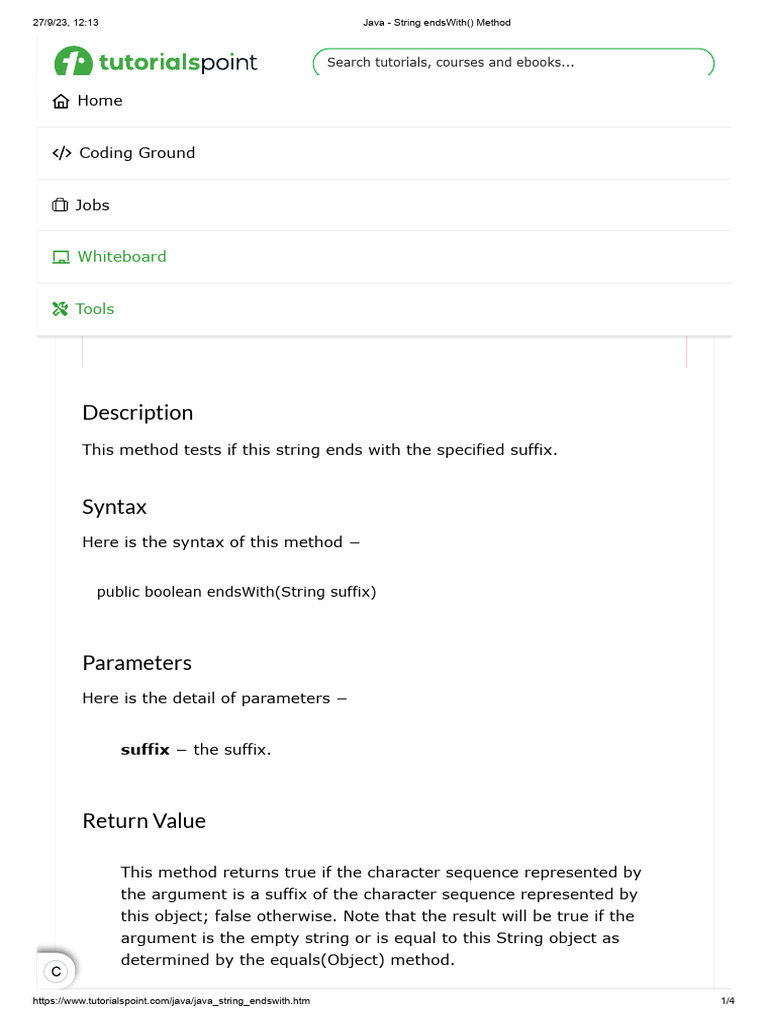Click the Tools wrench icon
Viewport: 768px width, 1024px height.
60,309
